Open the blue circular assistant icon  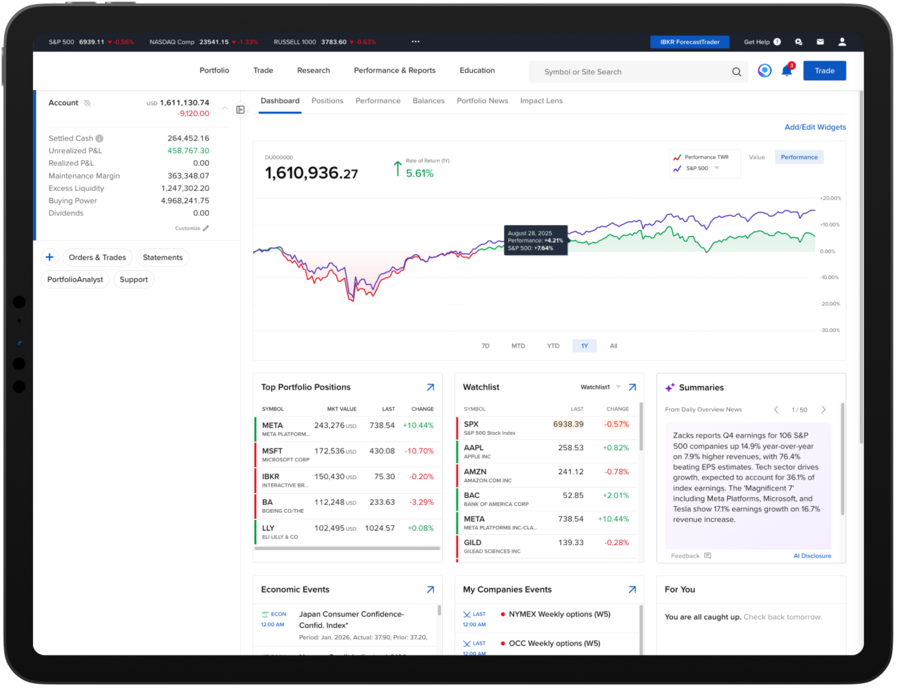(x=764, y=70)
